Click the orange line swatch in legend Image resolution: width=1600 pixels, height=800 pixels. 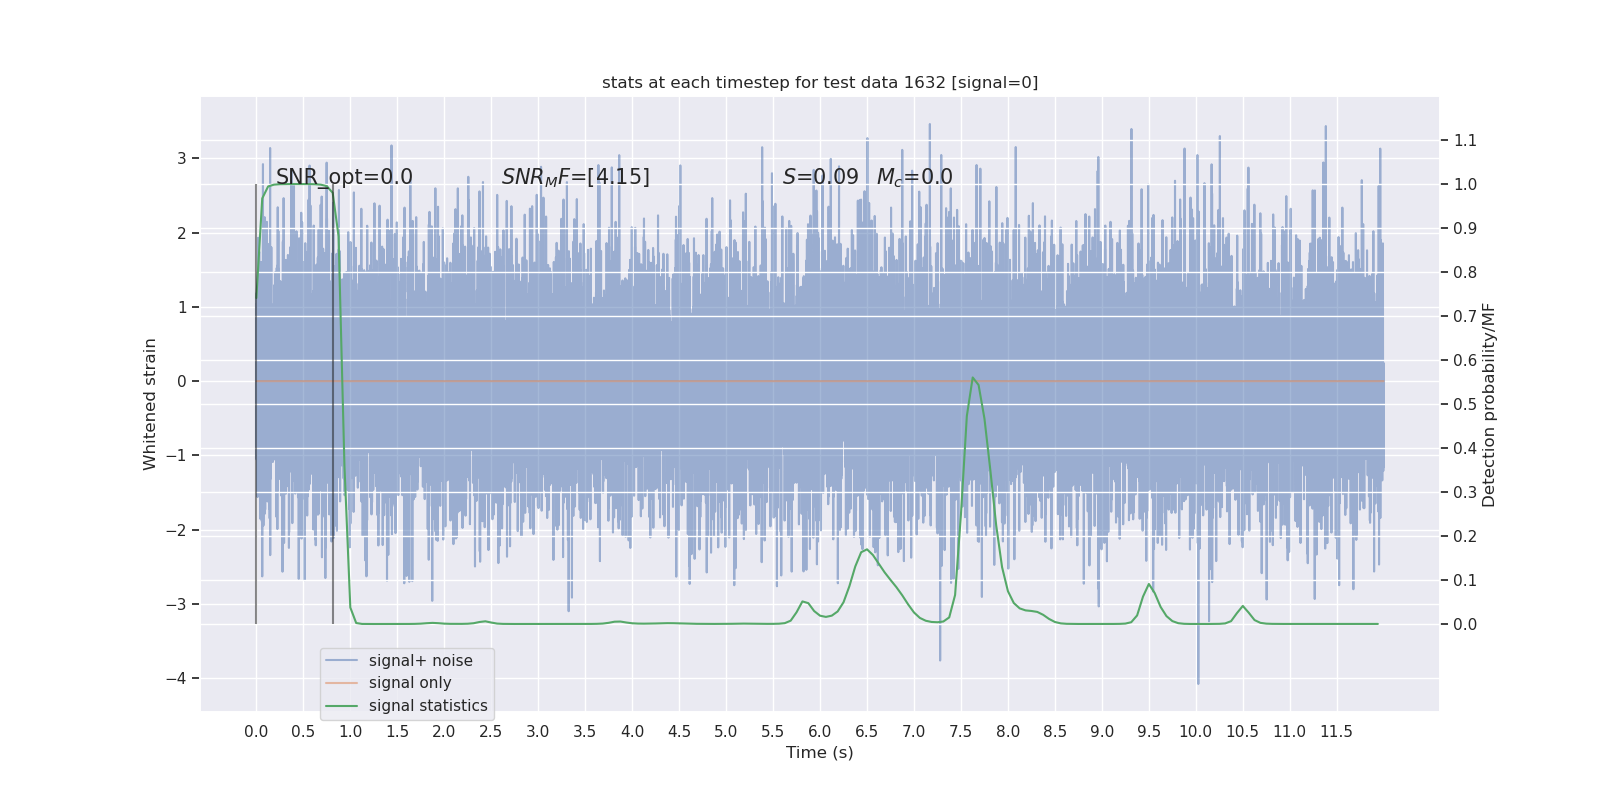tap(341, 683)
